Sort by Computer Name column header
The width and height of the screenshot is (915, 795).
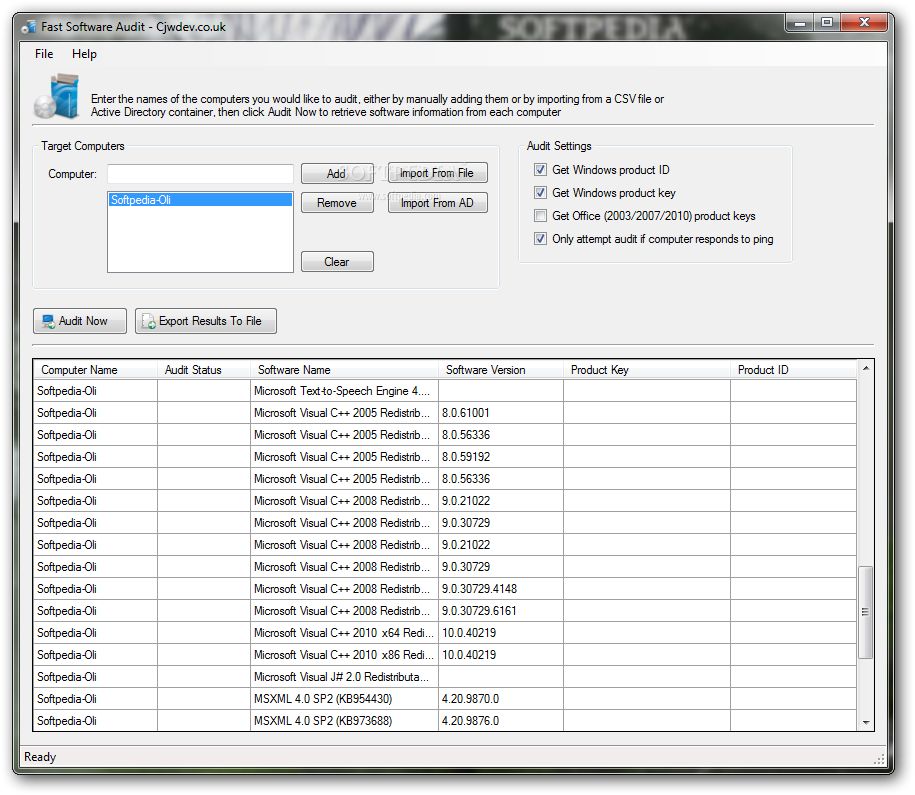[95, 370]
